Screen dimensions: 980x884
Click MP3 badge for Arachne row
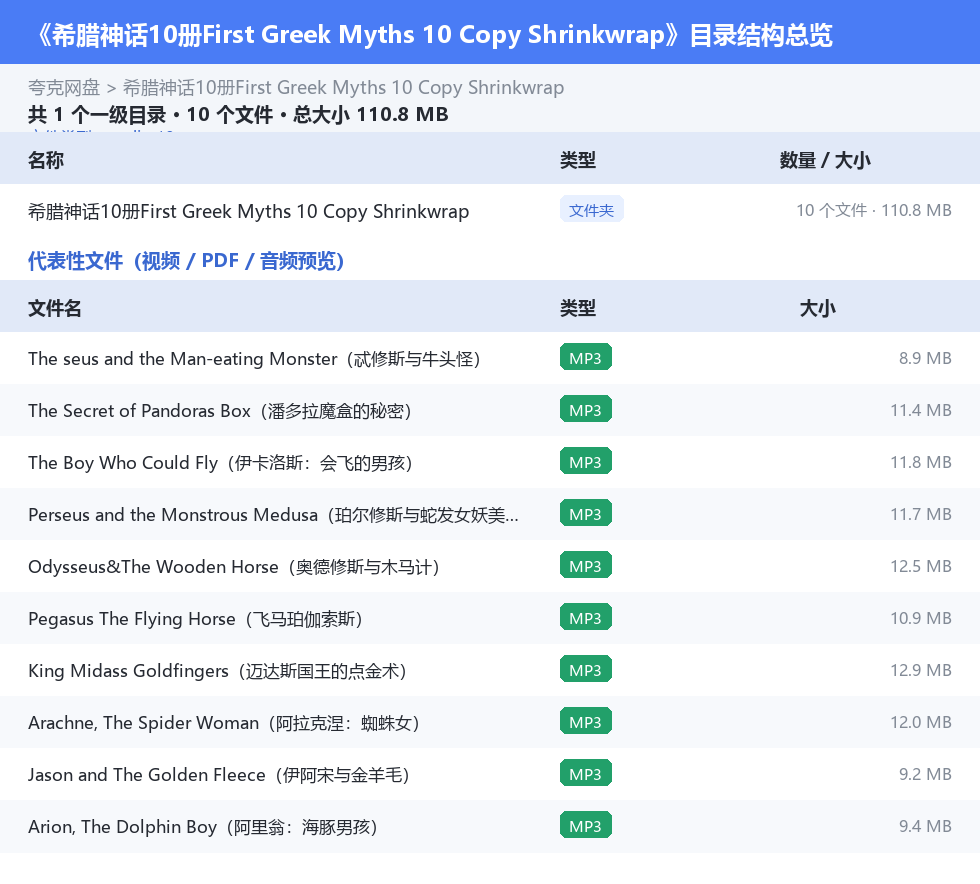(586, 721)
